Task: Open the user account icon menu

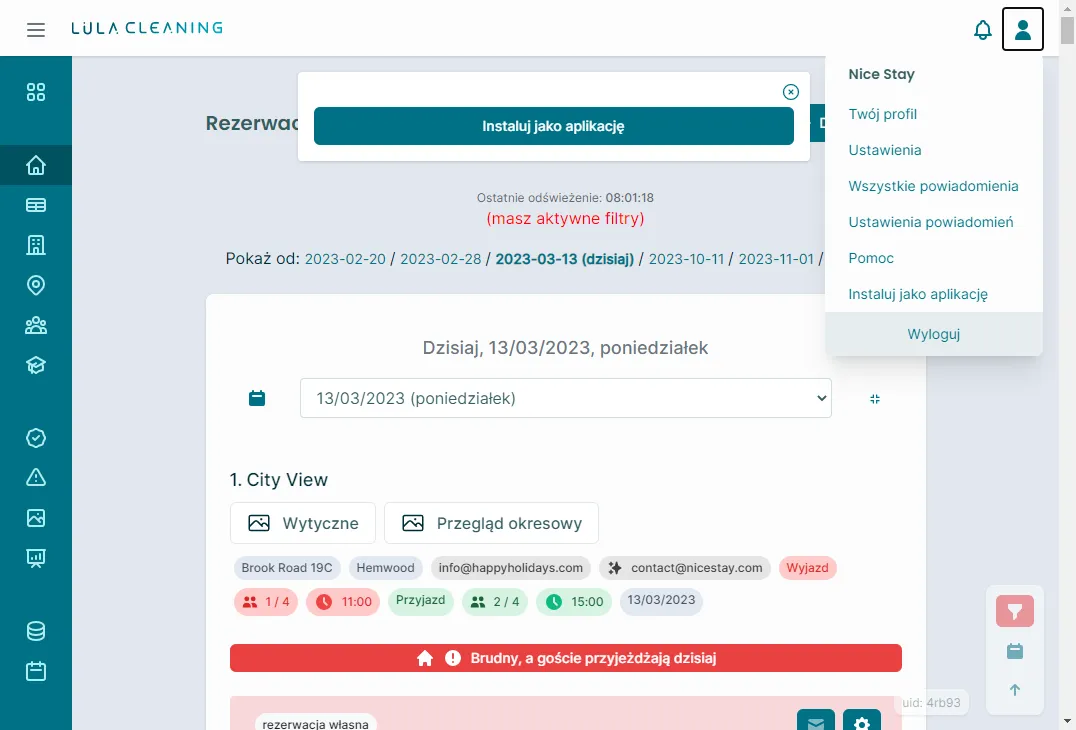Action: click(x=1022, y=30)
